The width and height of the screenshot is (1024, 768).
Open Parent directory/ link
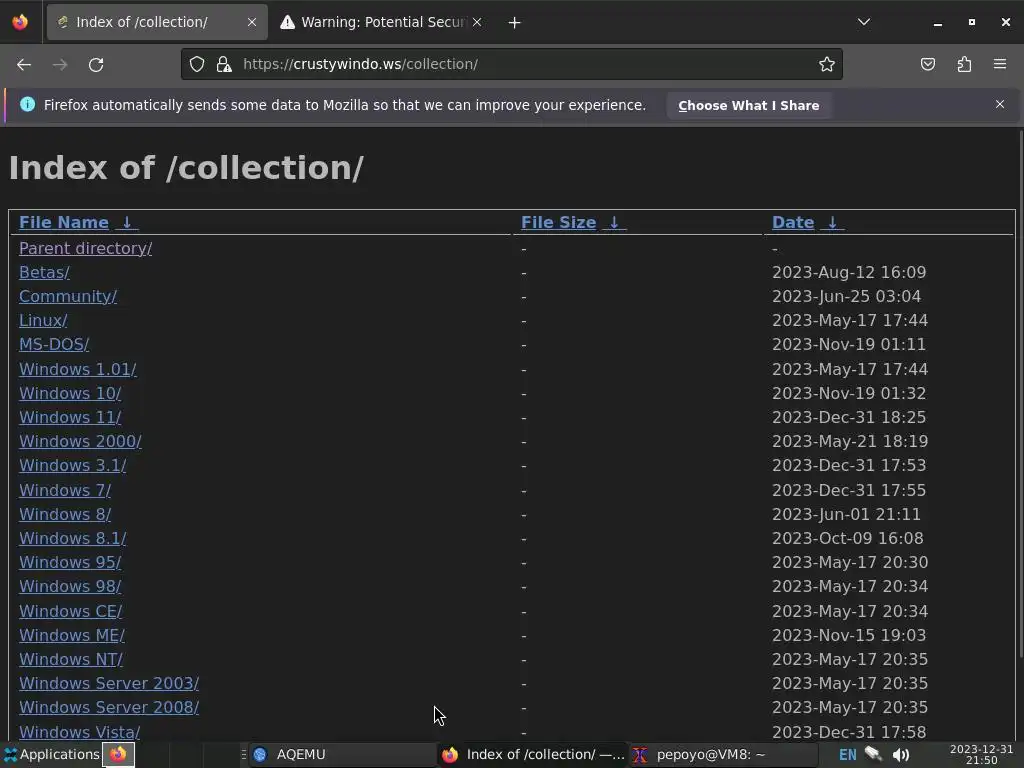click(x=86, y=249)
